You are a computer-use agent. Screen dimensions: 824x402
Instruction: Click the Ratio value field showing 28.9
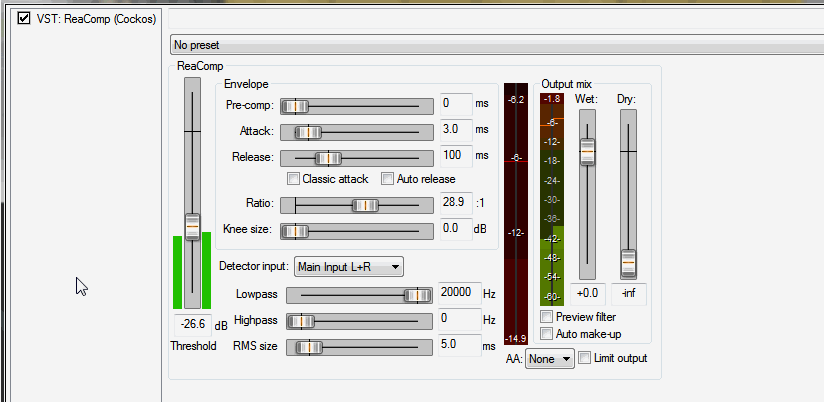click(456, 203)
